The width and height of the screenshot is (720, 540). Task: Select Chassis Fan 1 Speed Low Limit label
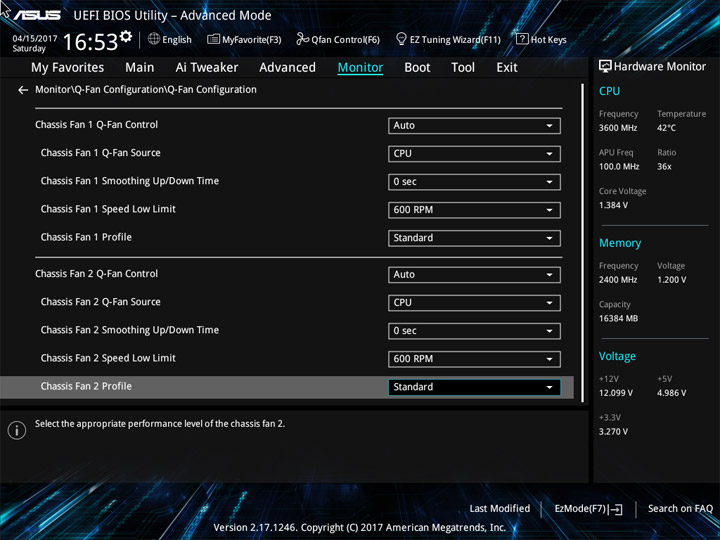[108, 209]
